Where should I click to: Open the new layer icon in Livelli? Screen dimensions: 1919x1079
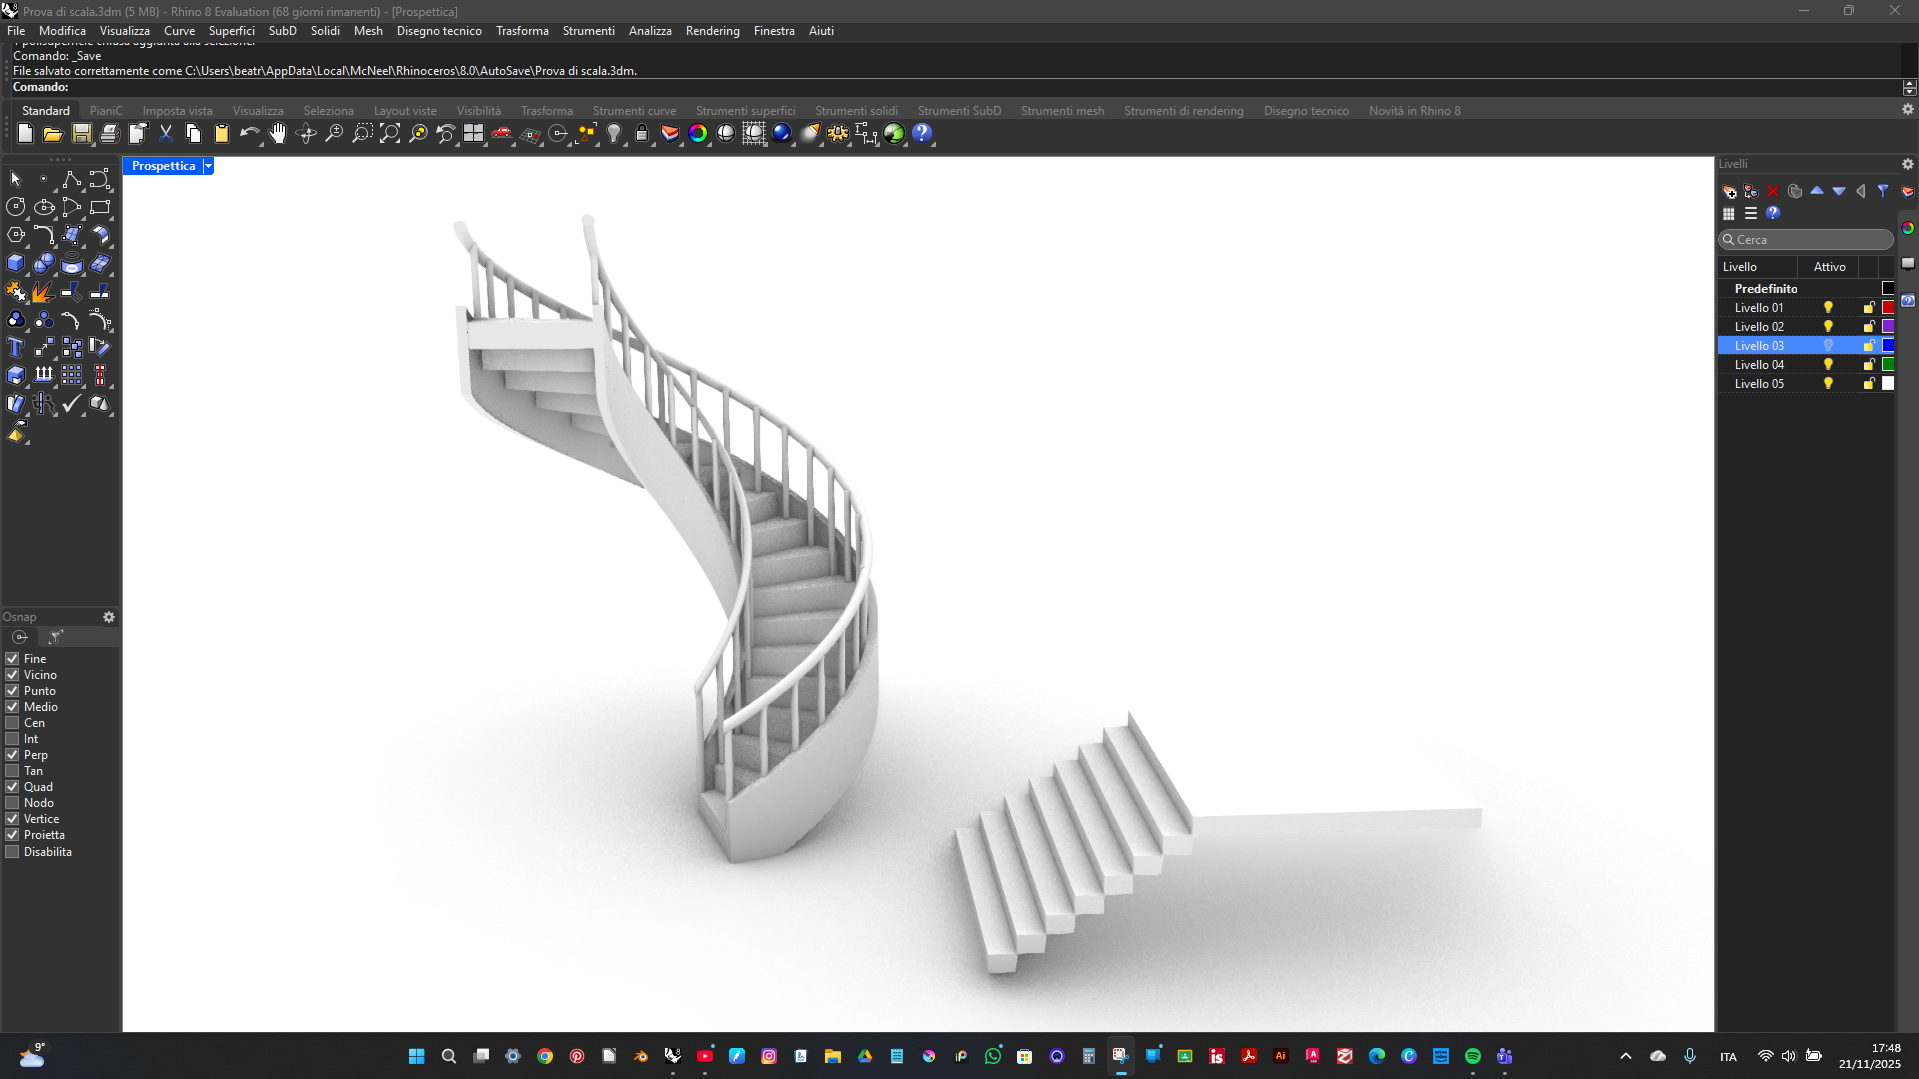[x=1729, y=191]
